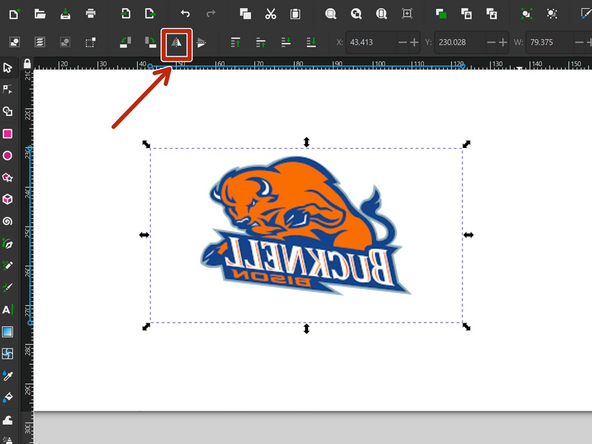Select the Node editing tool
The height and width of the screenshot is (444, 592).
click(8, 89)
